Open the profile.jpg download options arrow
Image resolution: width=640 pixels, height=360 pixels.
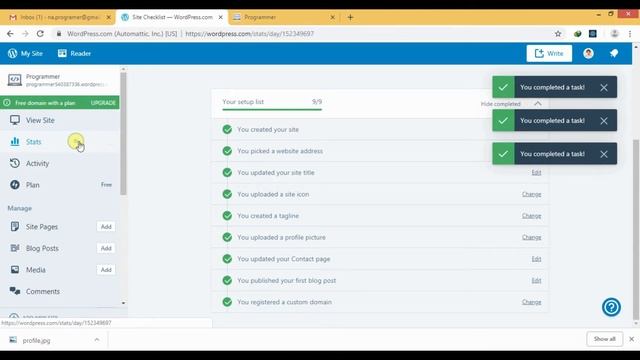(x=97, y=340)
